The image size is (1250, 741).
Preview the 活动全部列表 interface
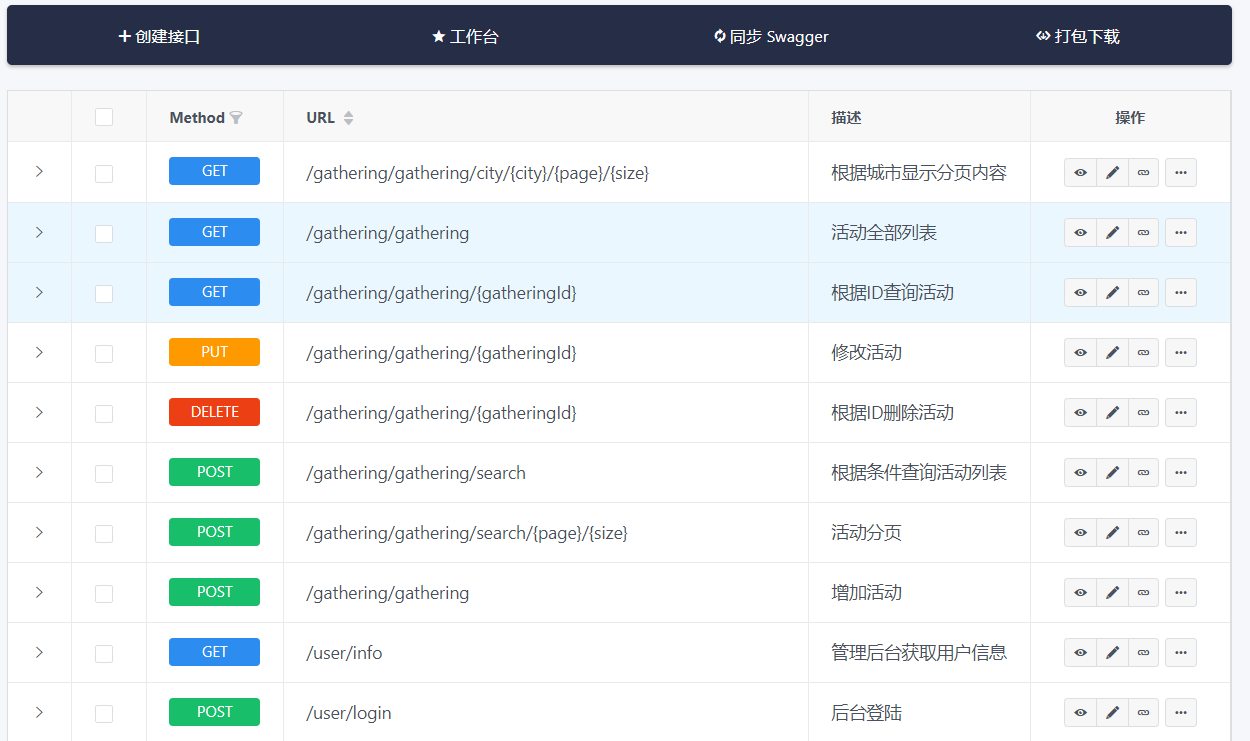pos(1080,232)
